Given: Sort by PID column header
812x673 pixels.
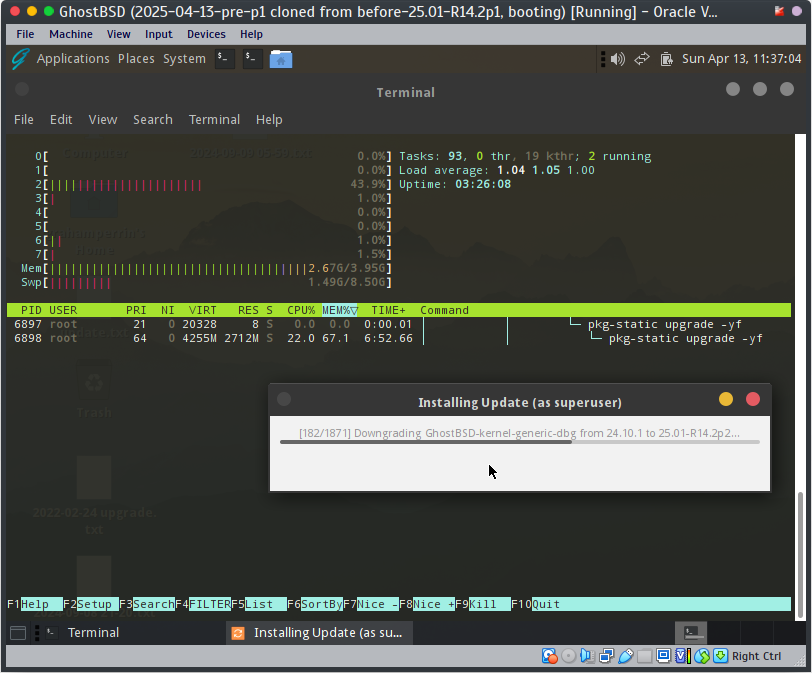Looking at the screenshot, I should pos(31,310).
